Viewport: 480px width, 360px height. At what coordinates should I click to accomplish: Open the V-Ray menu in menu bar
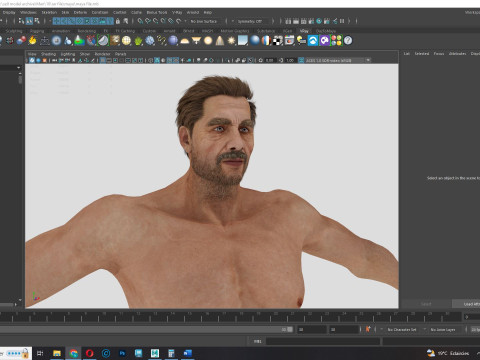pos(177,12)
